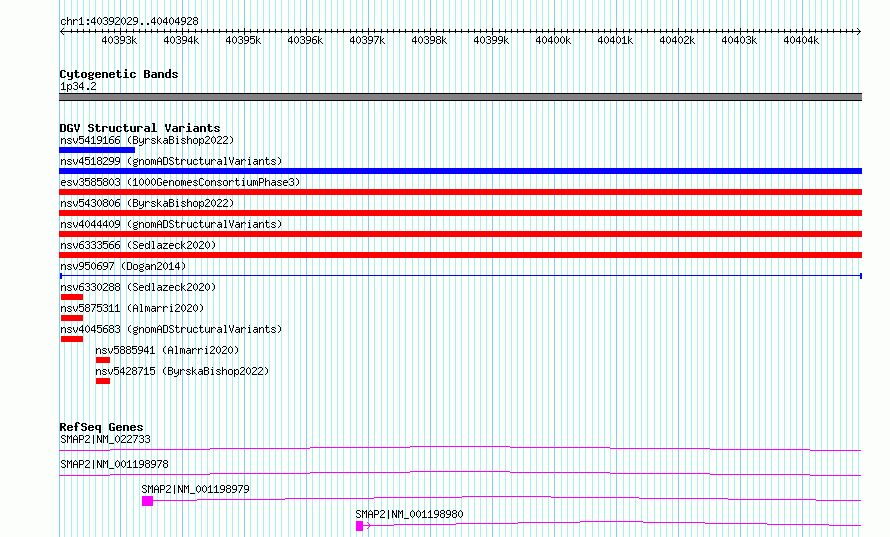Viewport: 890px width, 537px height.
Task: Open nsv5885941 (Almarri2020) label
Action: point(167,350)
